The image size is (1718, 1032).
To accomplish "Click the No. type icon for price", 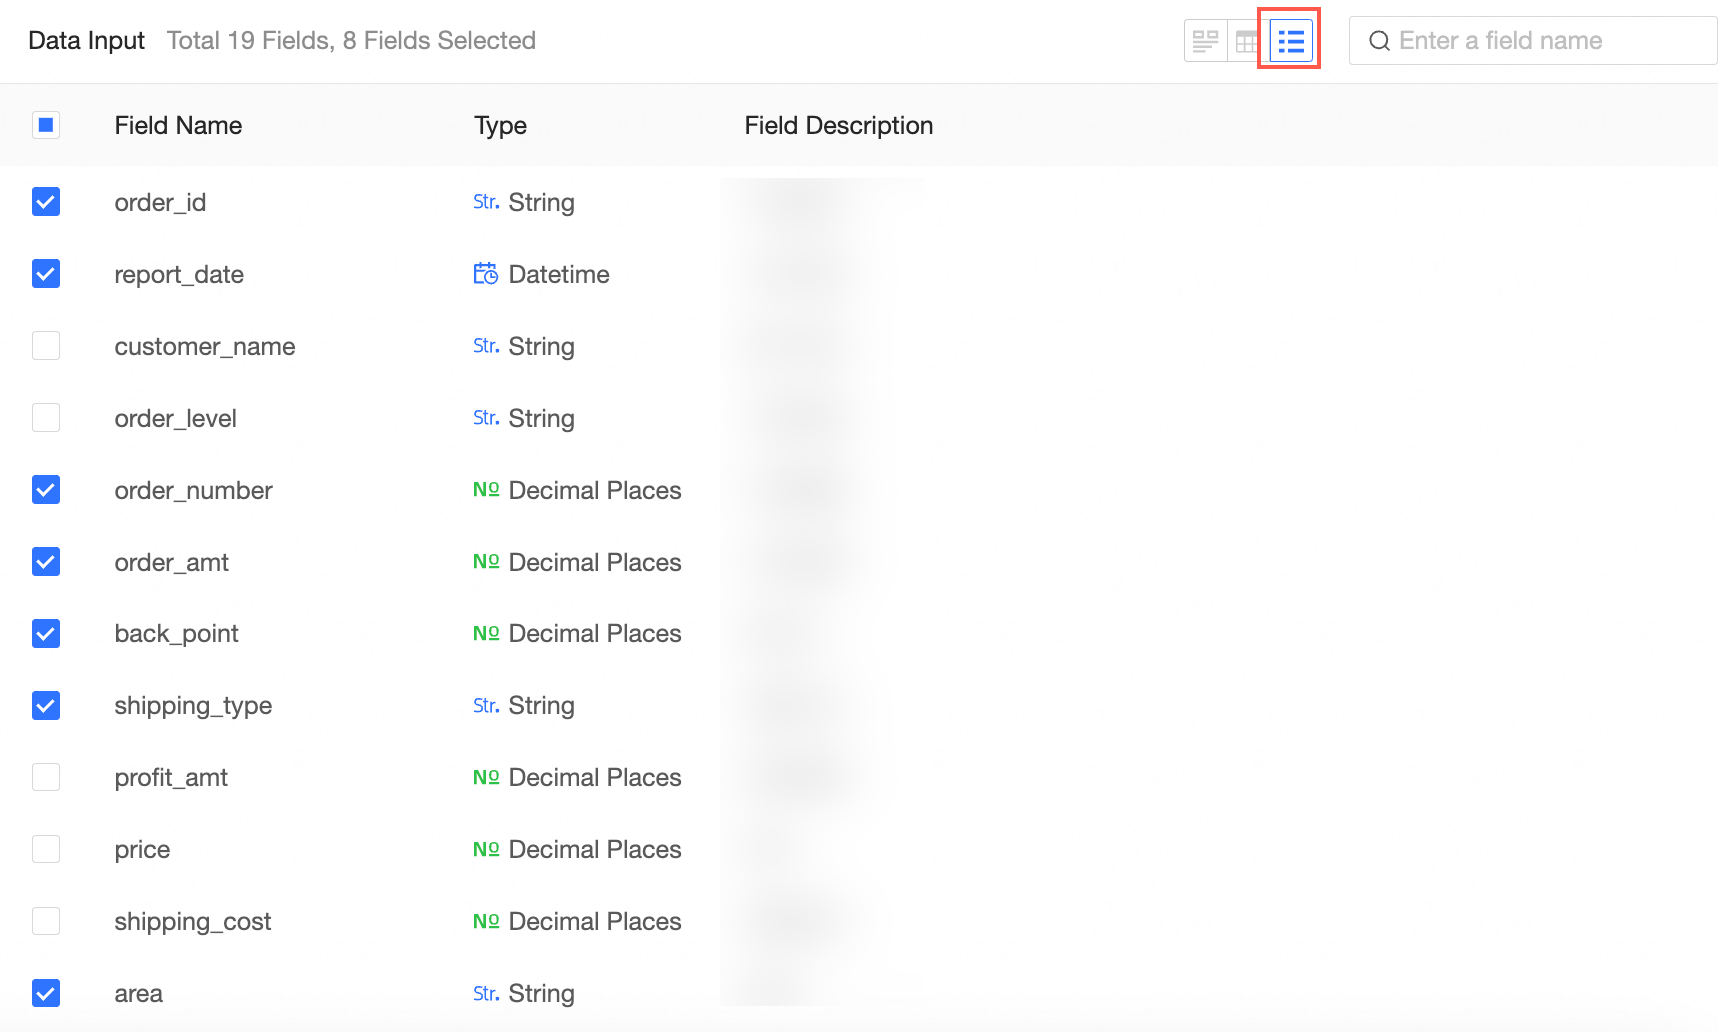I will [x=486, y=849].
